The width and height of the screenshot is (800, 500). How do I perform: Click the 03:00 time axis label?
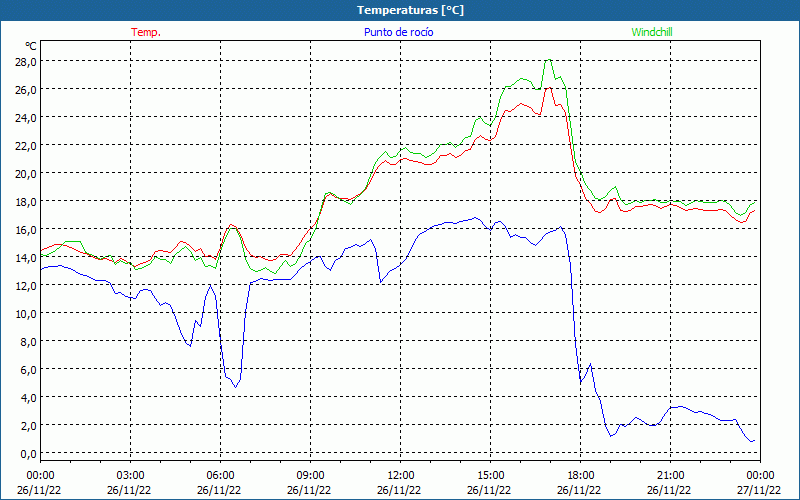[x=131, y=476]
